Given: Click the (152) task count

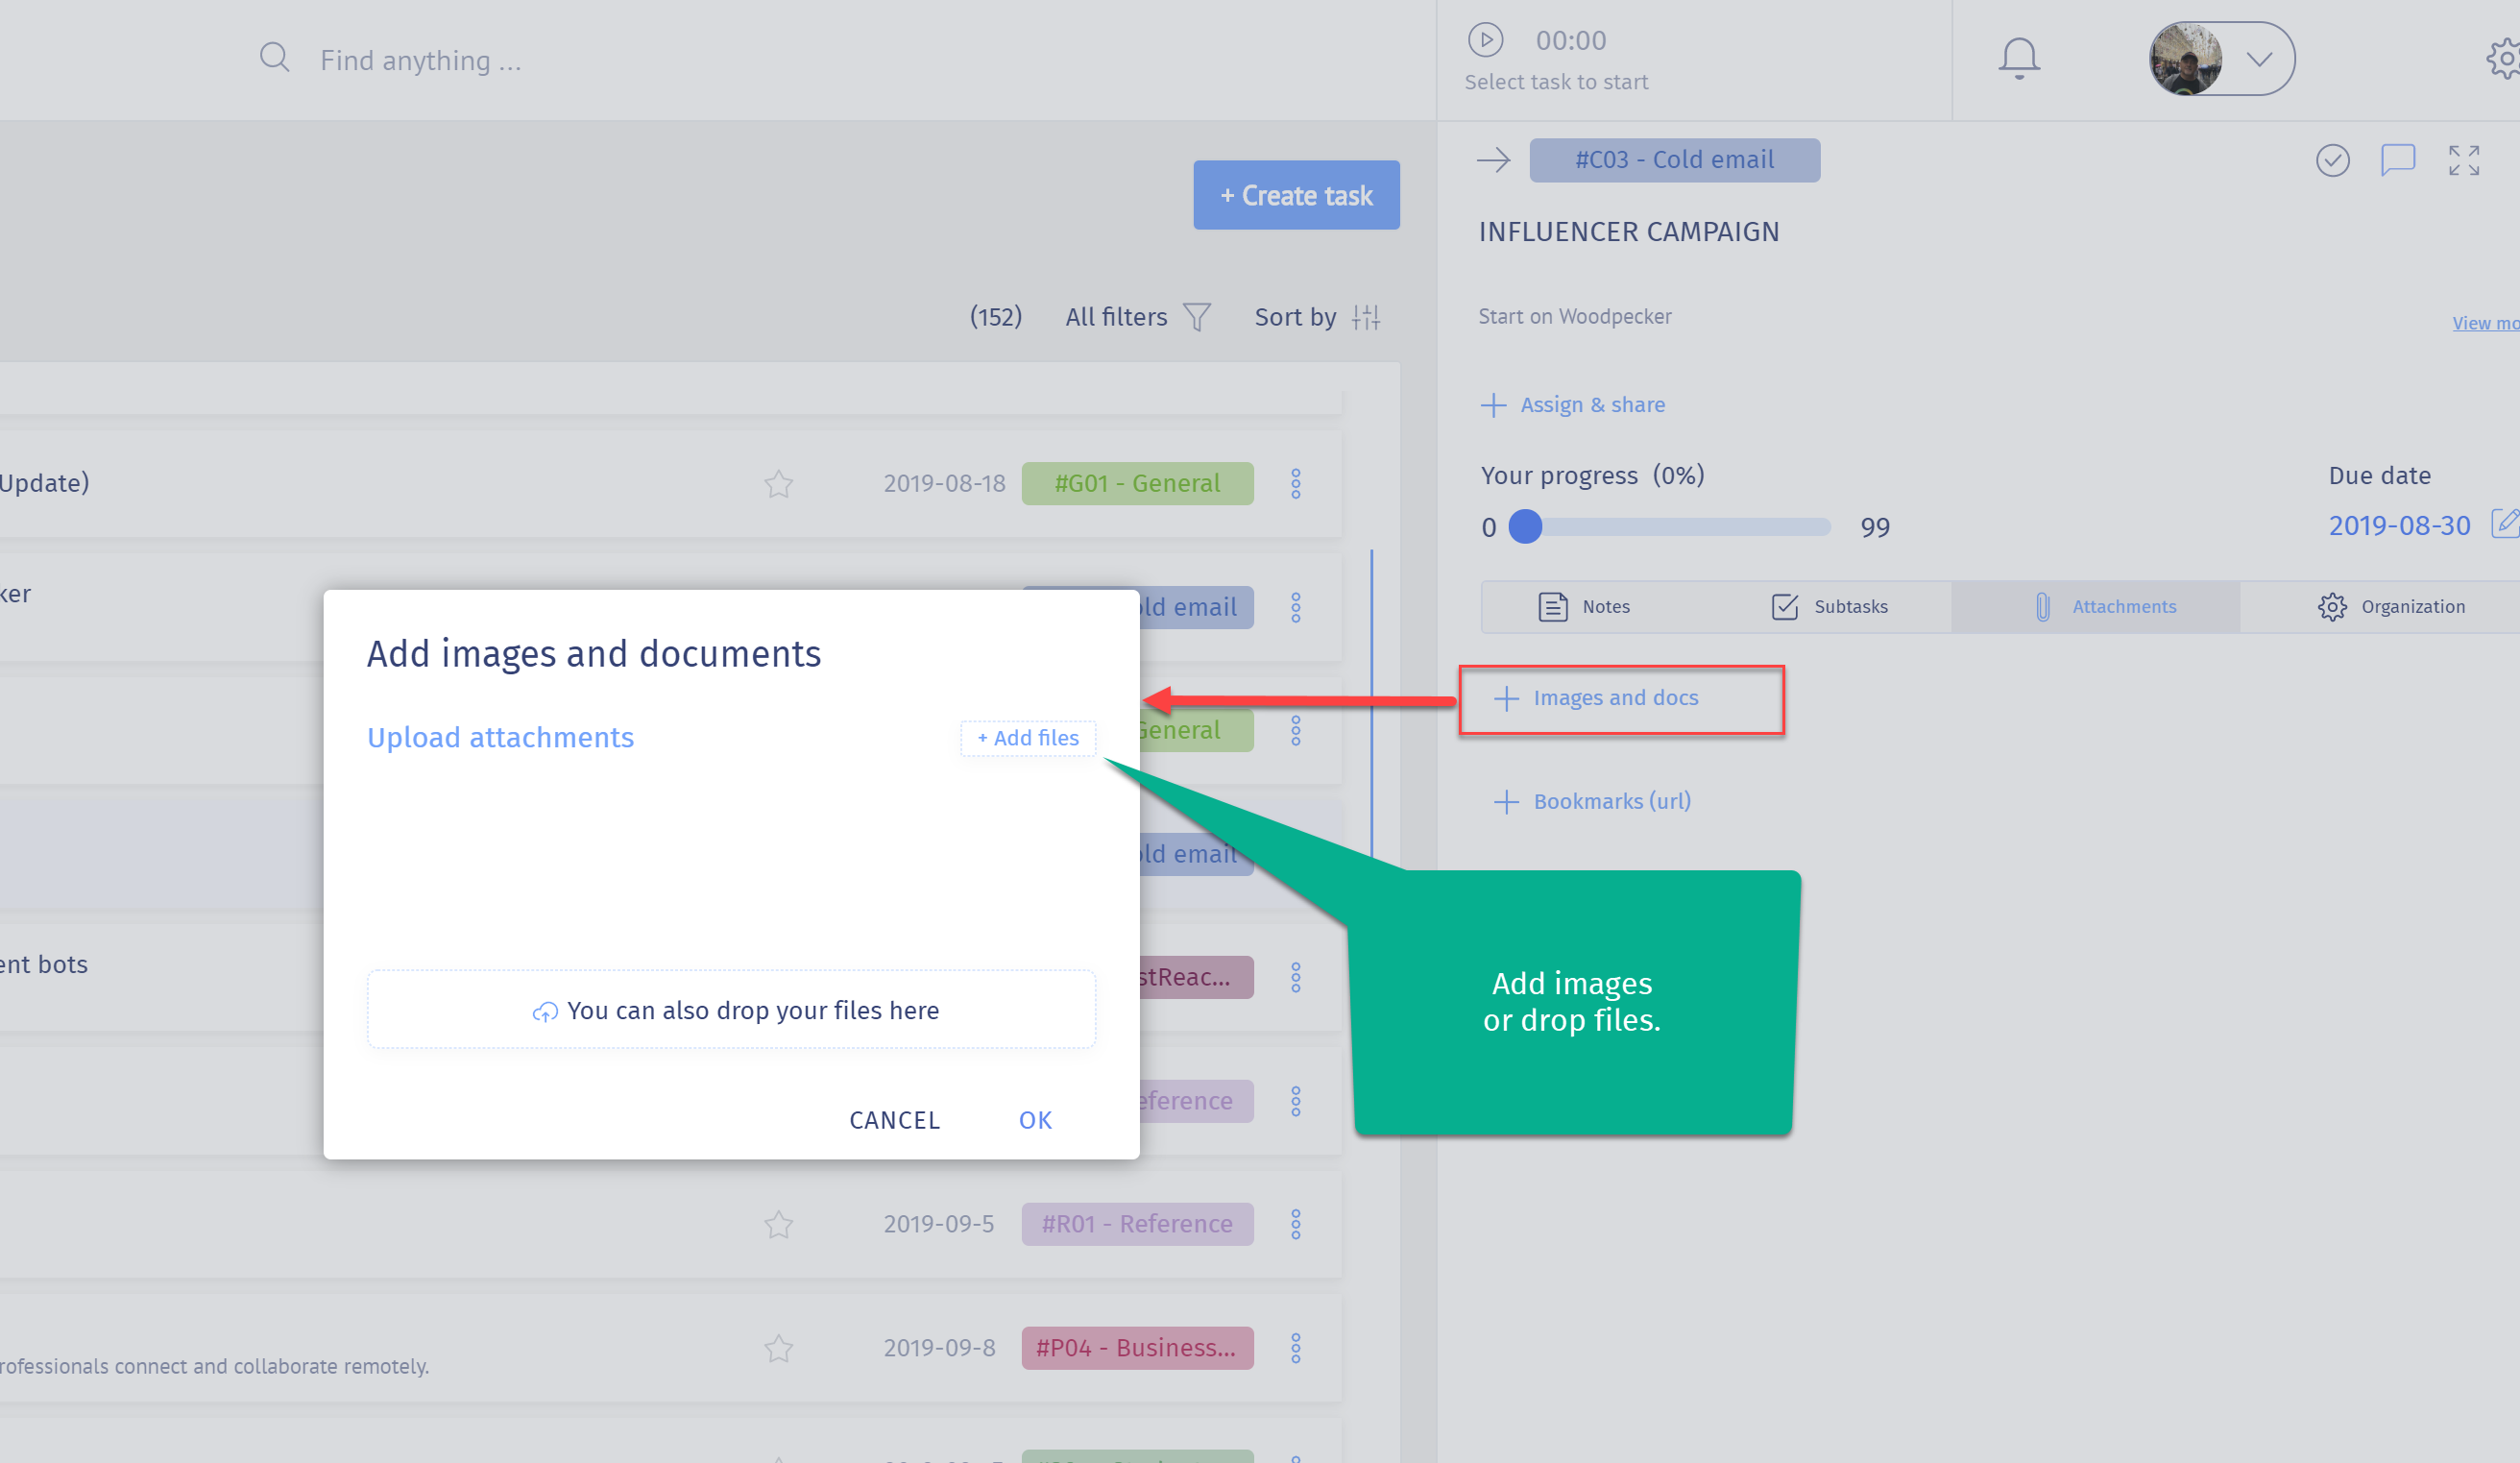Looking at the screenshot, I should point(995,317).
